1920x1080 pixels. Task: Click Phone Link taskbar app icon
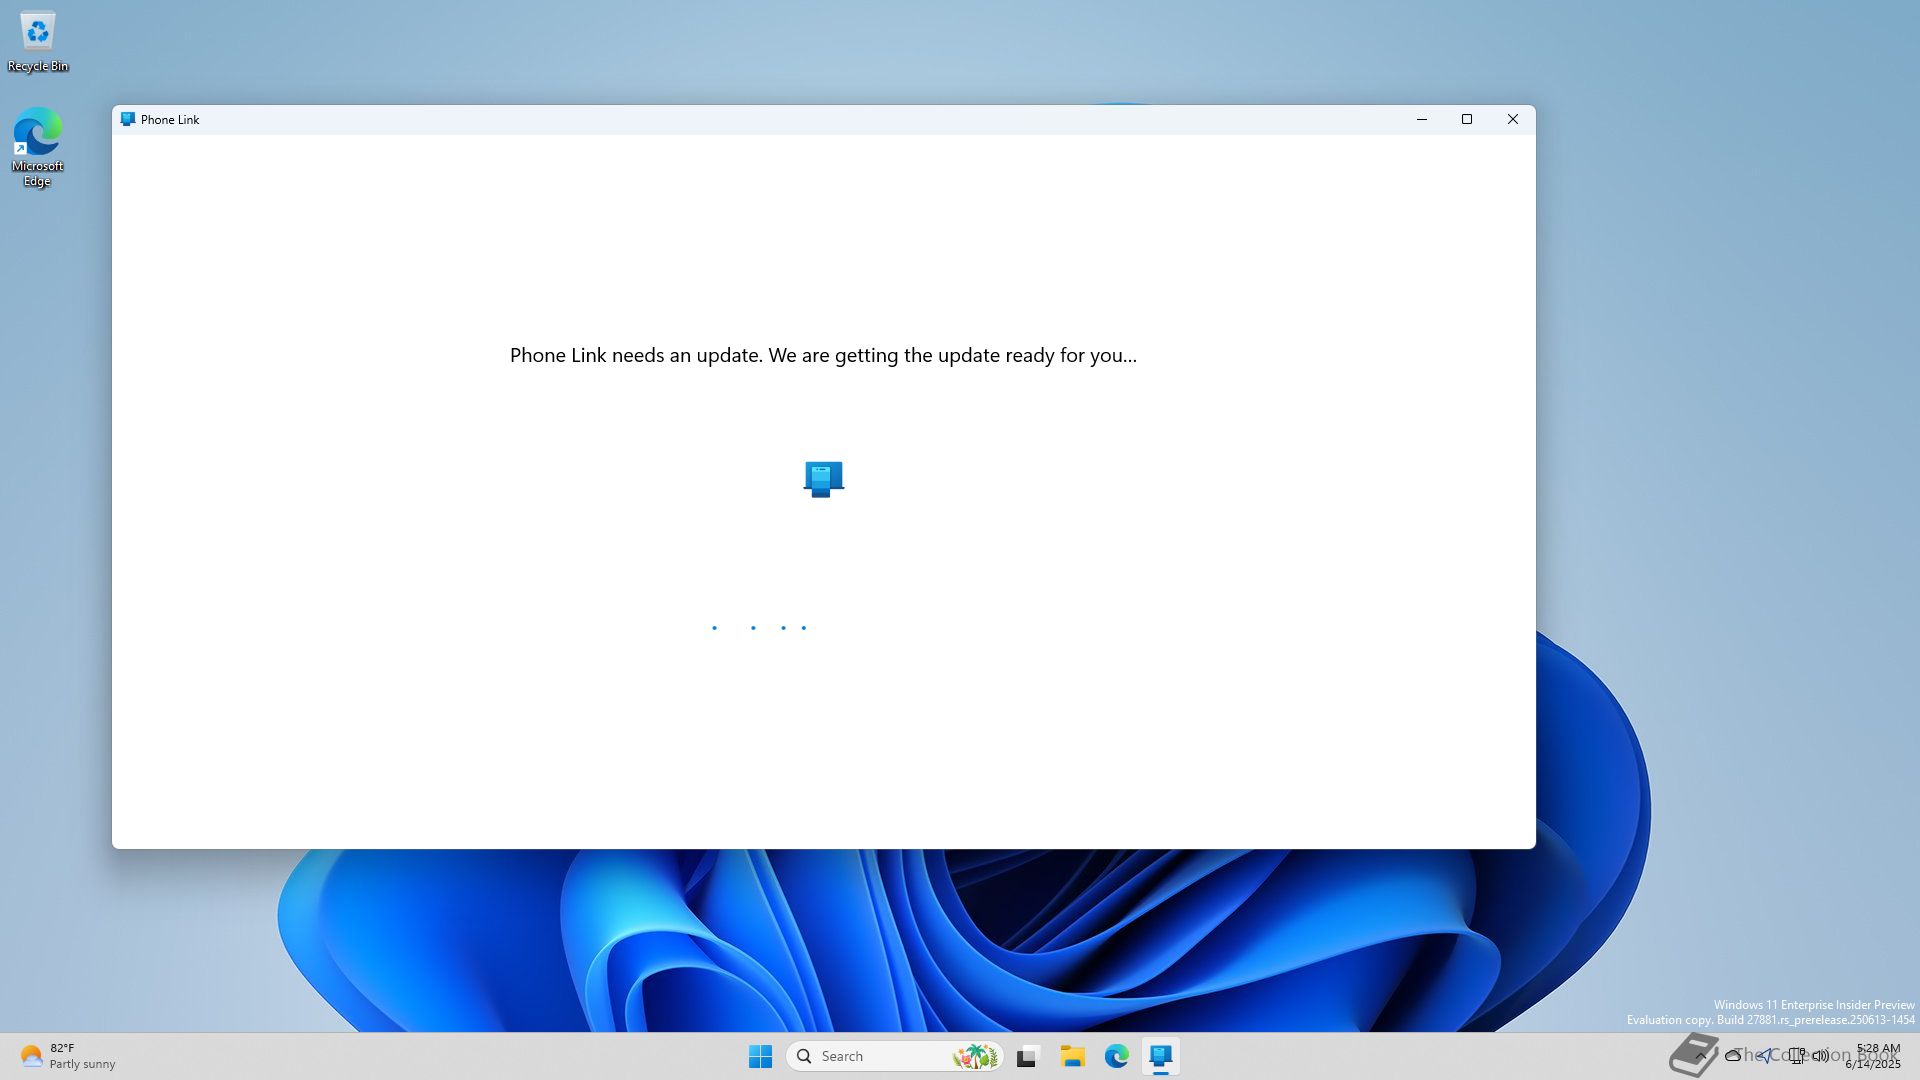coord(1160,1056)
